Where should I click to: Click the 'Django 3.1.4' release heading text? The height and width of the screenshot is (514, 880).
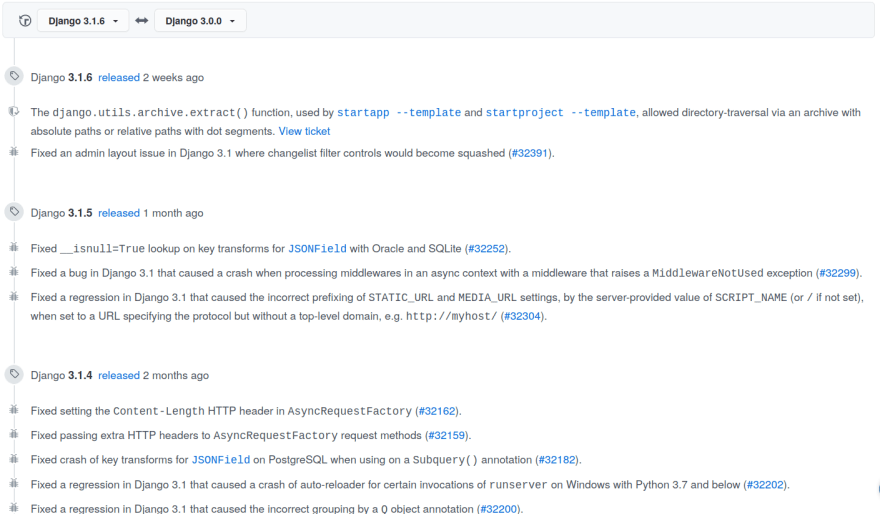61,375
